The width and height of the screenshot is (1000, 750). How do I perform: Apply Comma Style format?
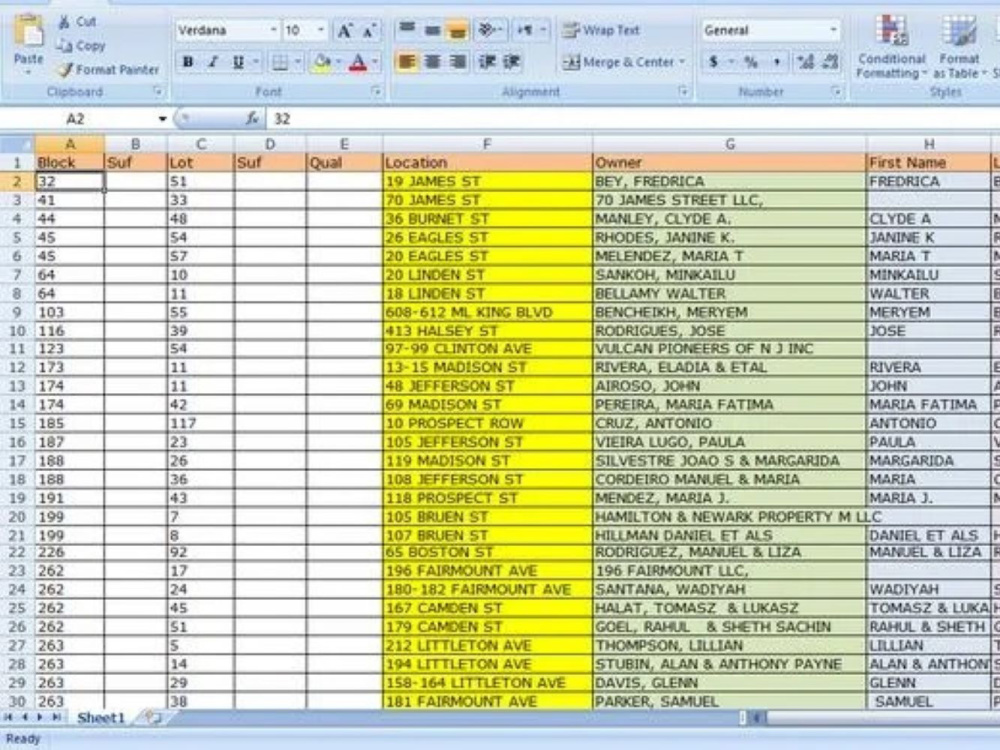coord(776,62)
